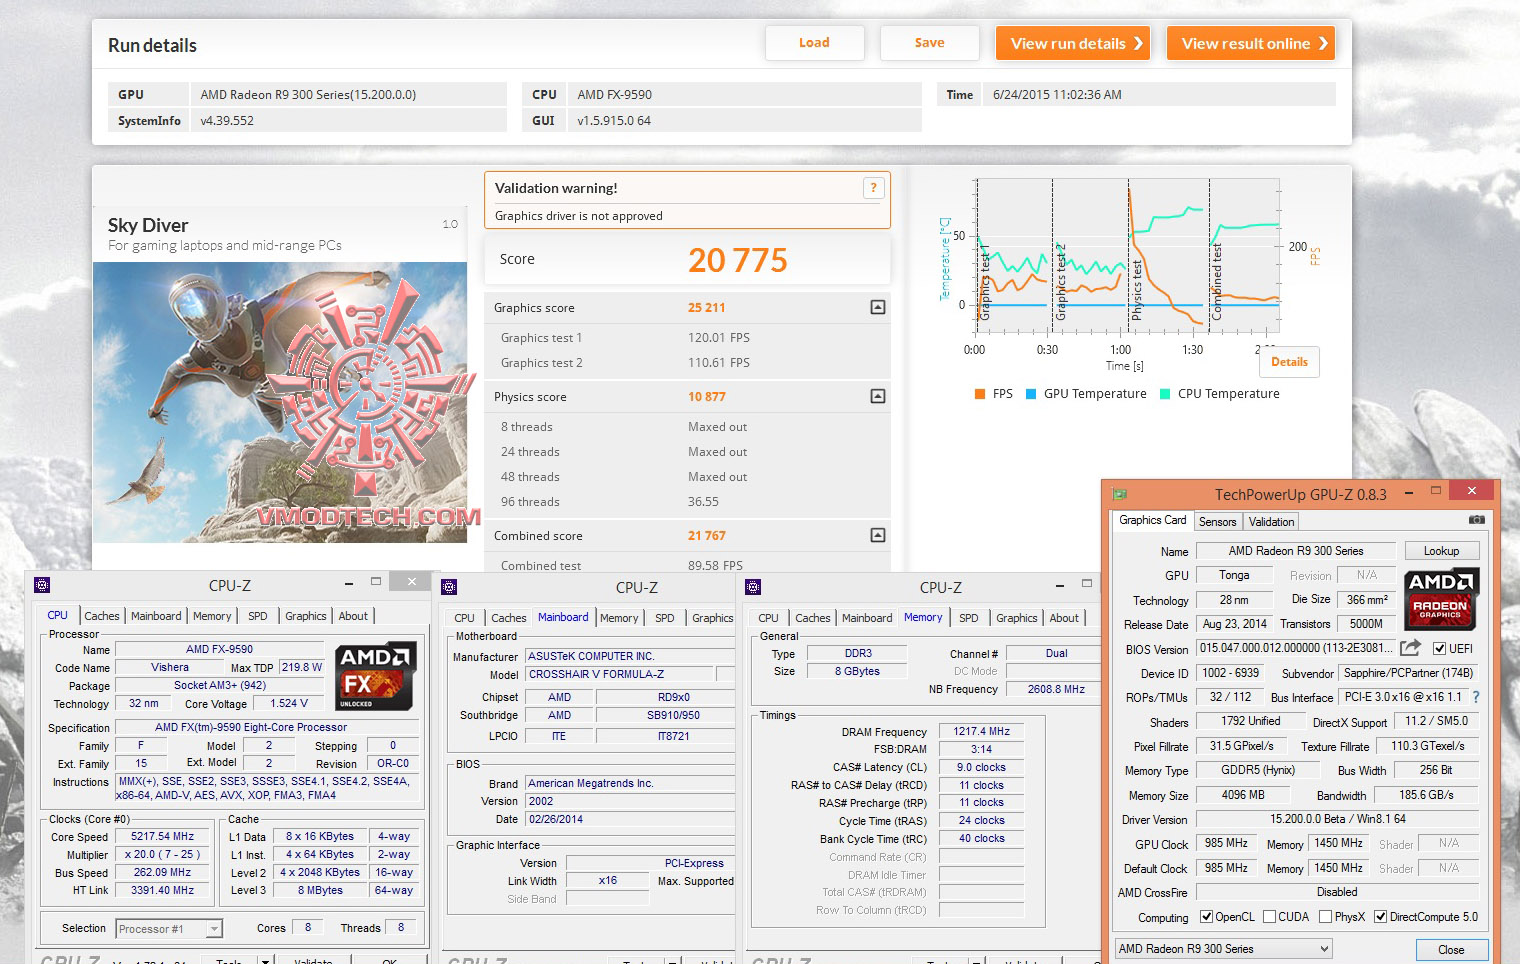The width and height of the screenshot is (1520, 964).
Task: Click the Graphics score value 25 211
Action: [x=706, y=308]
